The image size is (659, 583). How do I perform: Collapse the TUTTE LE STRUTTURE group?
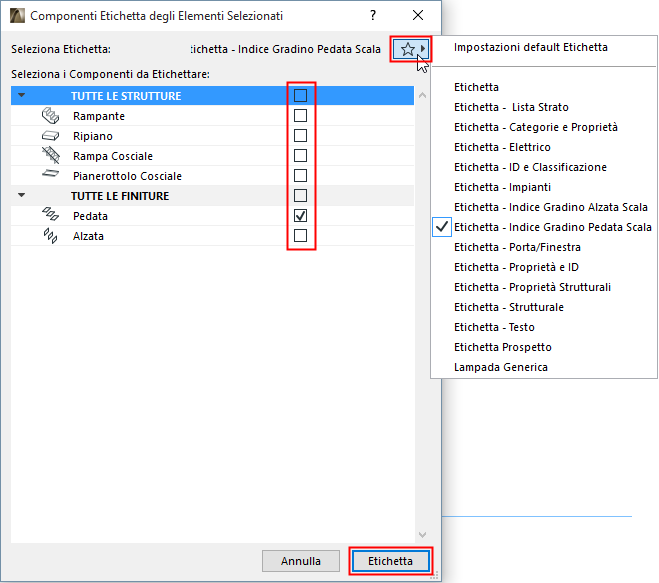coord(21,95)
